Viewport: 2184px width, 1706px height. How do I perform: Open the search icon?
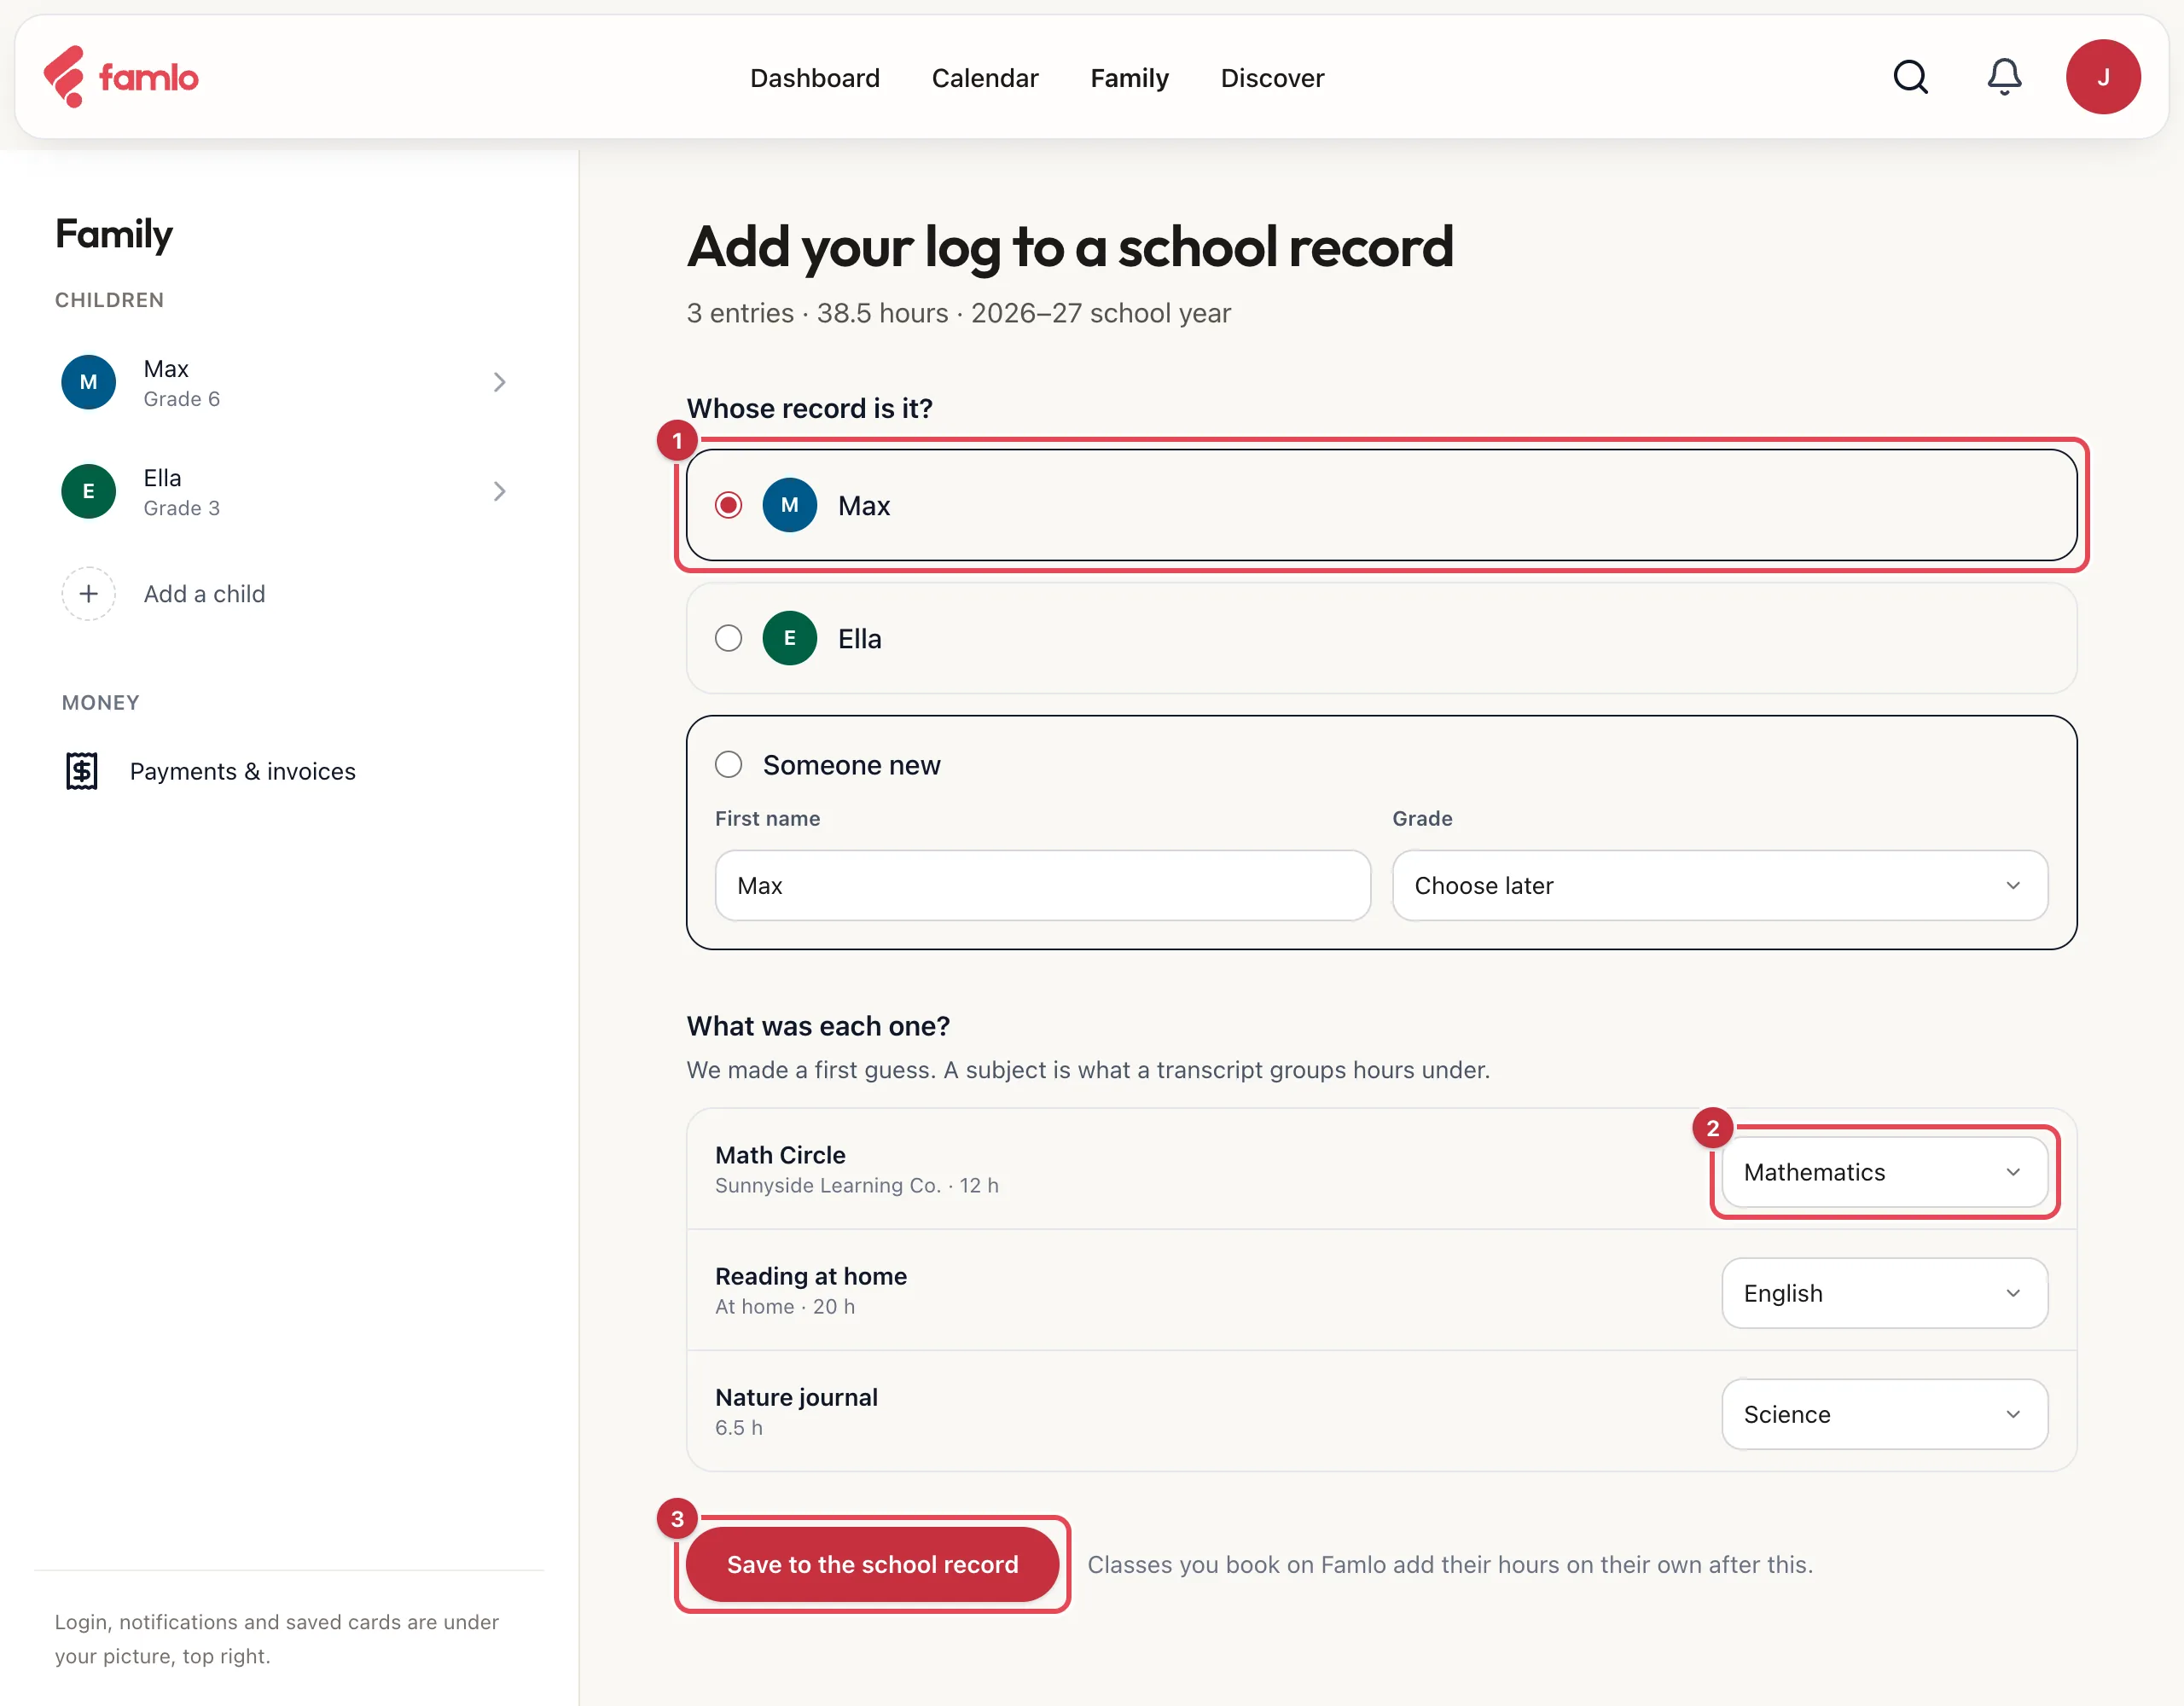click(1910, 77)
